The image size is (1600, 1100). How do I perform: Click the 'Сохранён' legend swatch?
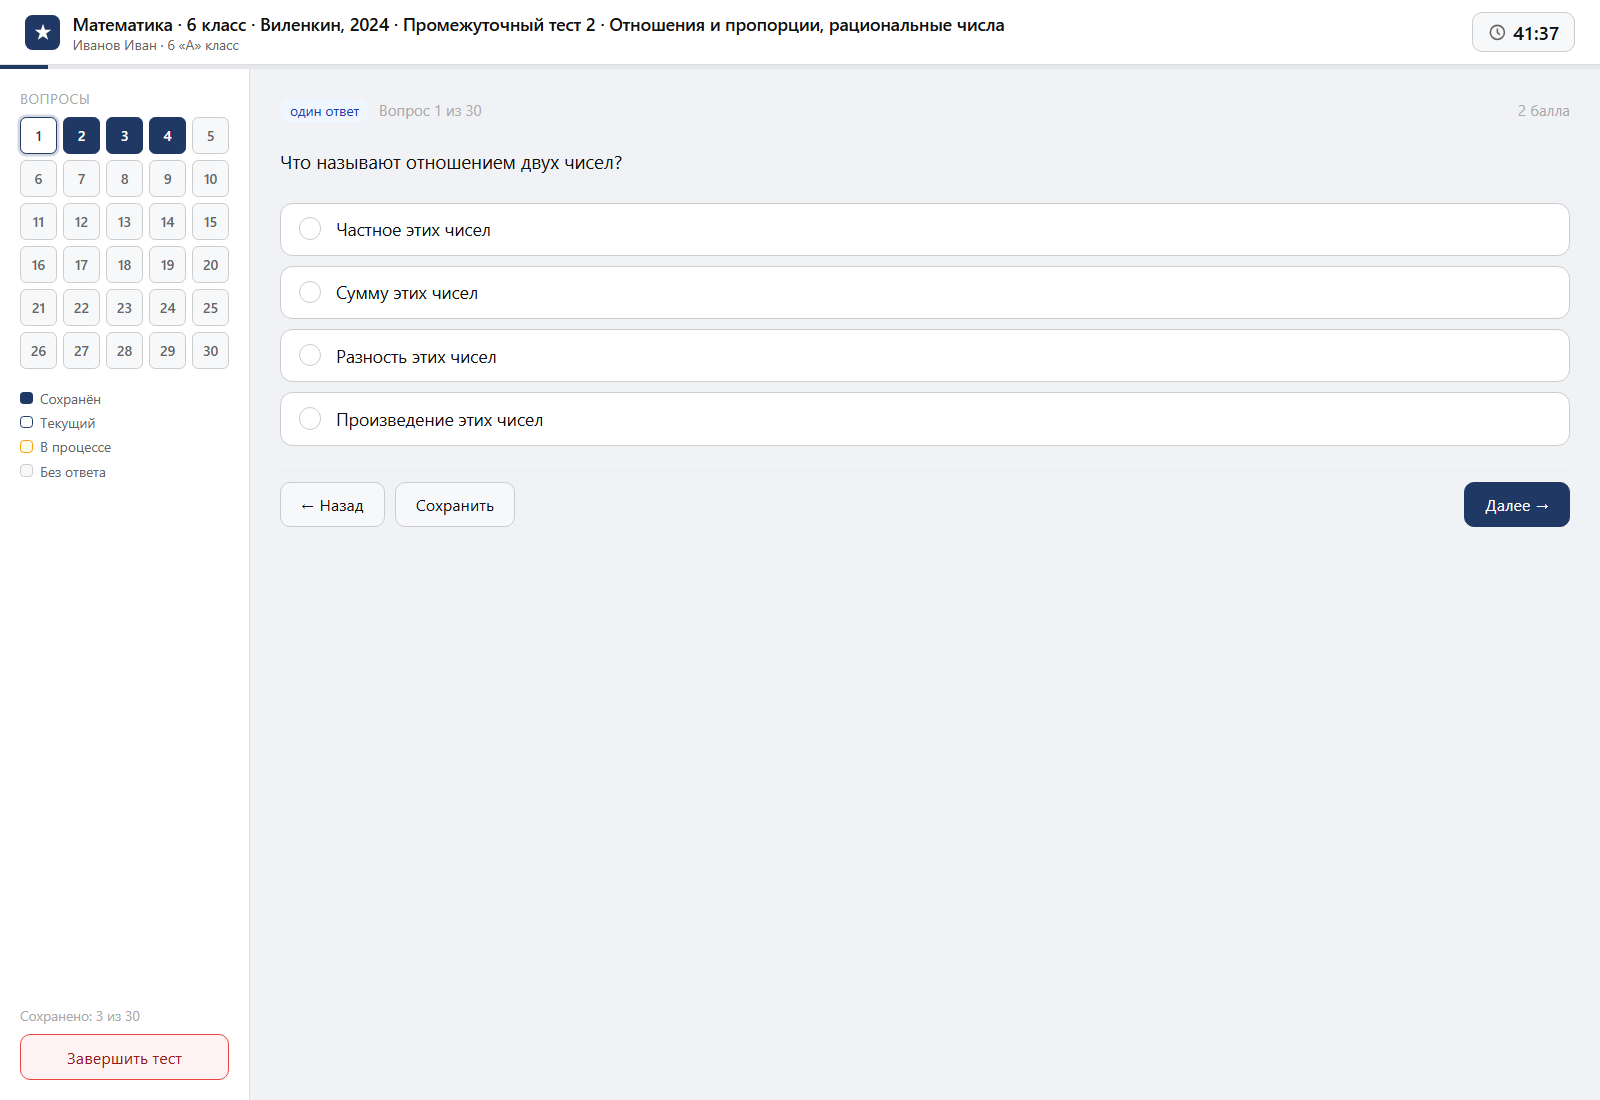(27, 398)
